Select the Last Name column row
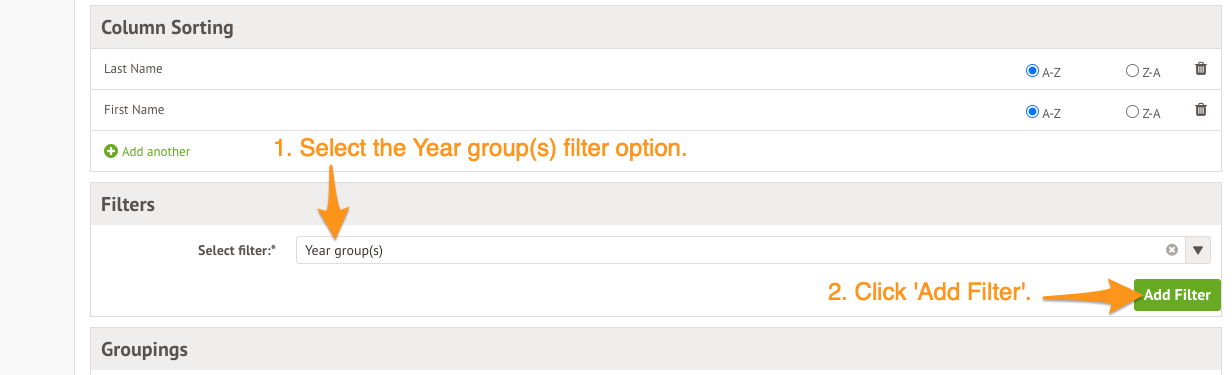The image size is (1232, 375). [655, 69]
